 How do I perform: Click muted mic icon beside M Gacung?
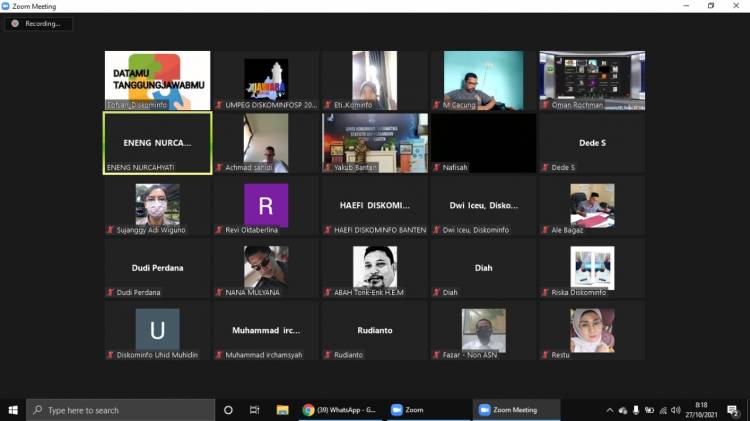pyautogui.click(x=437, y=105)
